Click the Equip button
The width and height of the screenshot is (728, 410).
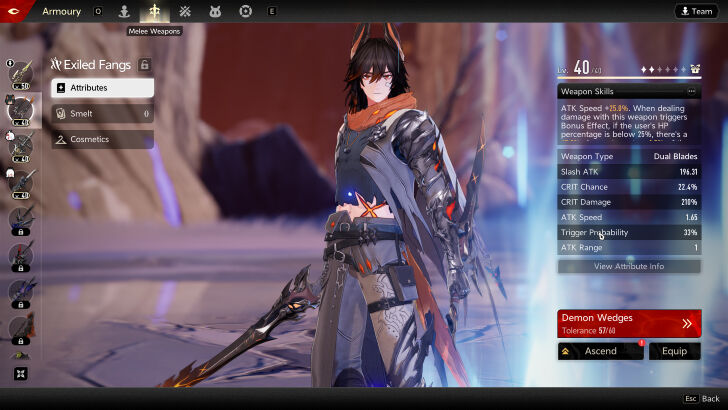(674, 351)
